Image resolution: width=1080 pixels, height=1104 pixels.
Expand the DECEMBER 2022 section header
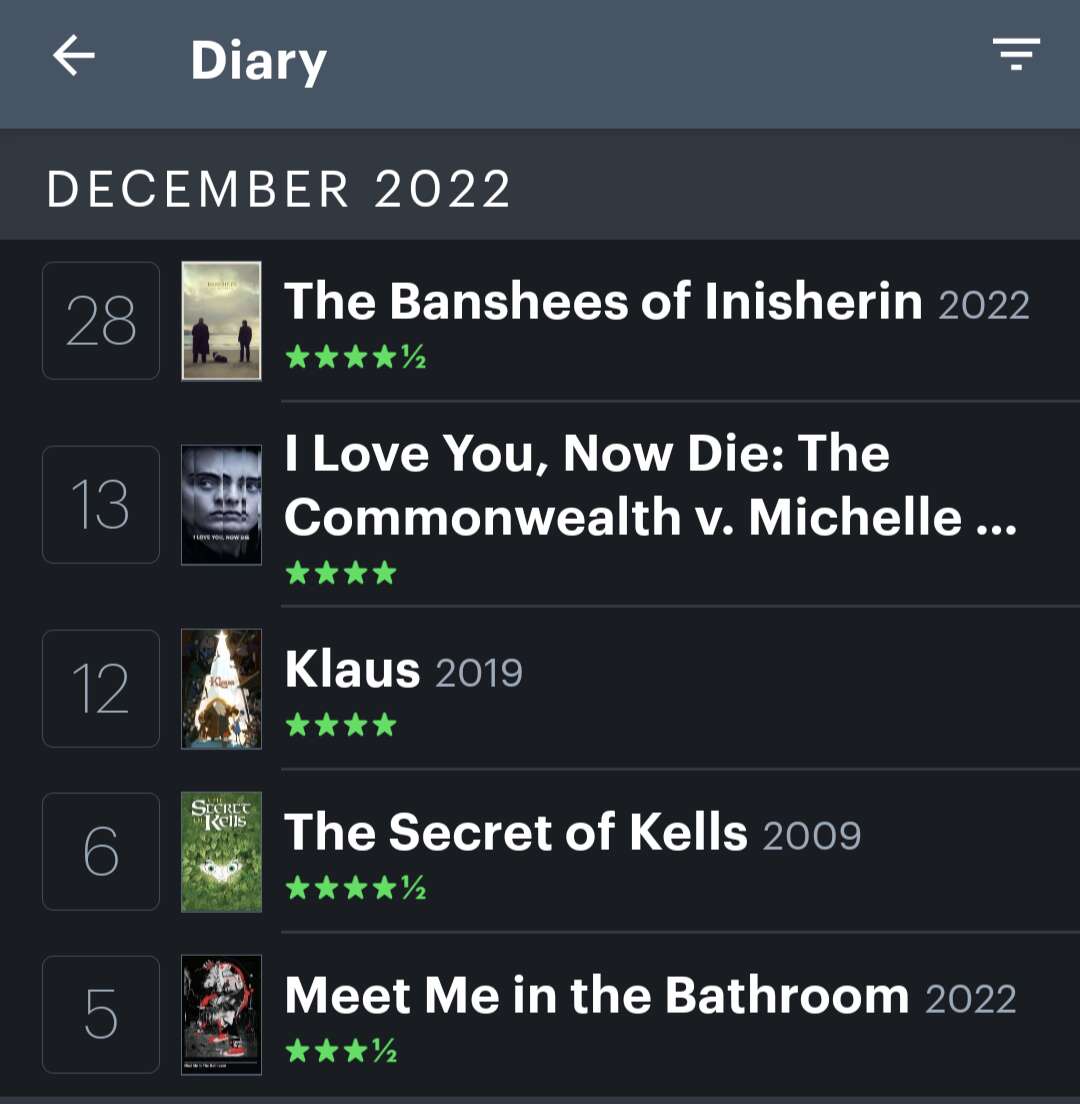[x=280, y=188]
